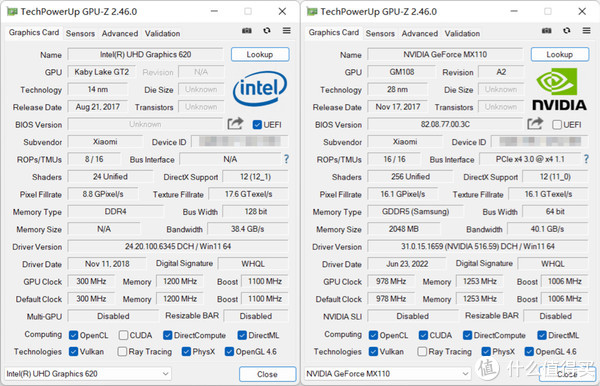Click the Jun 23, 2022 driver date value
The width and height of the screenshot is (600, 386).
[407, 264]
